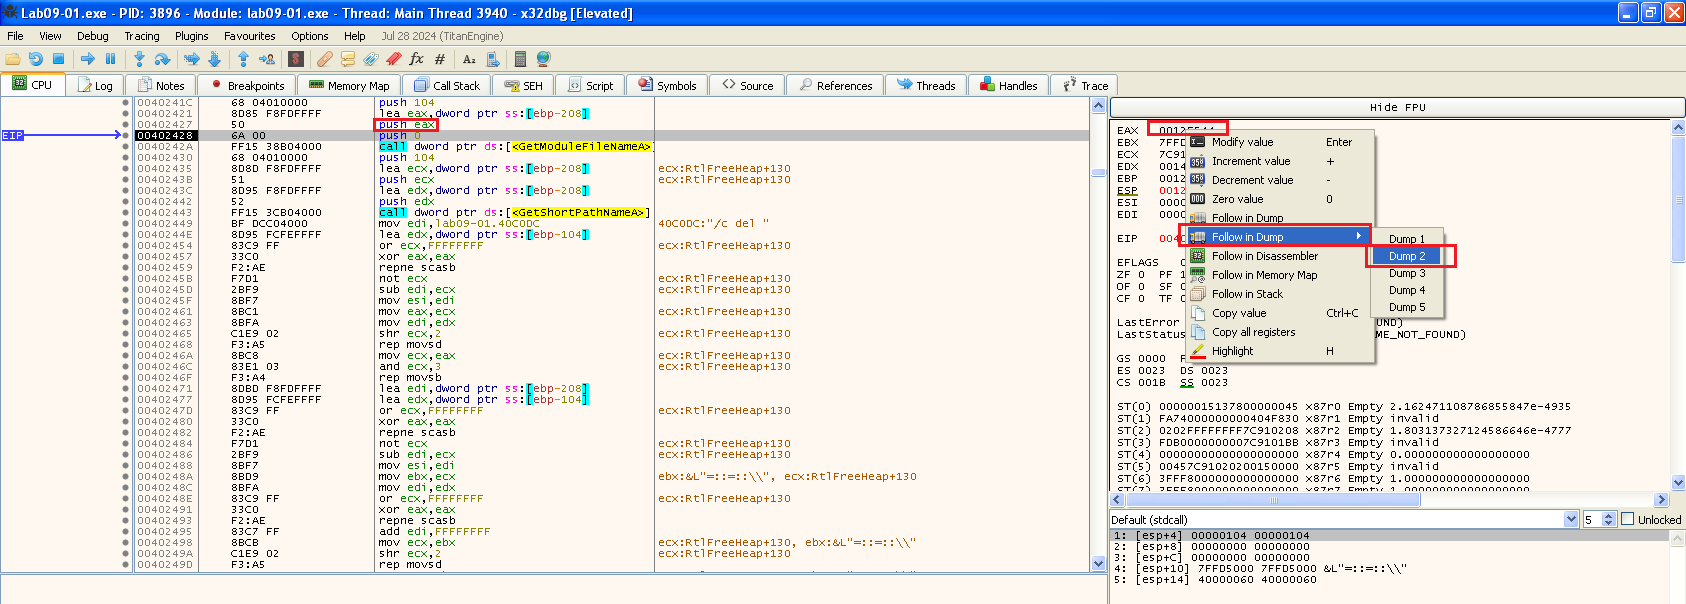Open the Patches bandage icon

click(x=325, y=59)
